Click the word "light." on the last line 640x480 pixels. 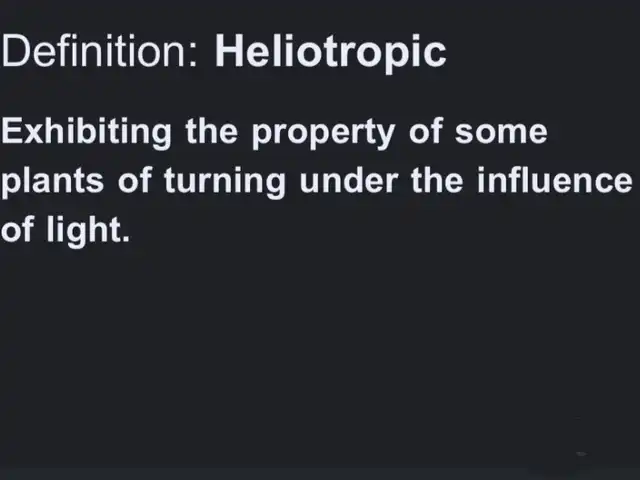pos(88,231)
